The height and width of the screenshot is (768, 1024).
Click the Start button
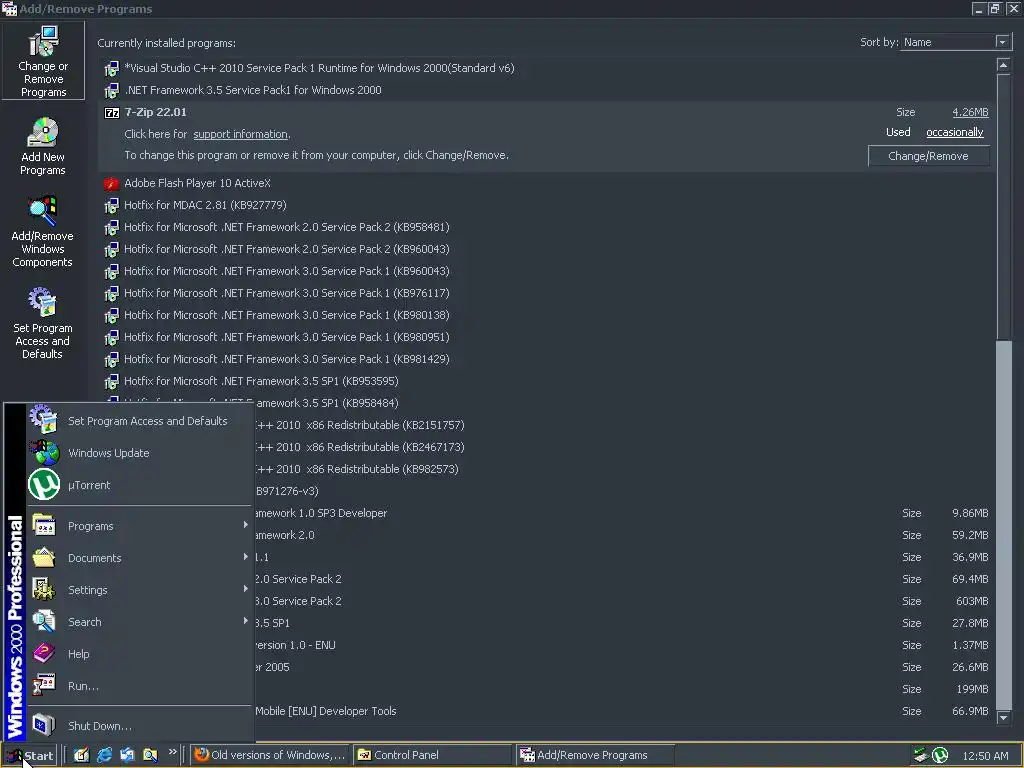pos(29,756)
